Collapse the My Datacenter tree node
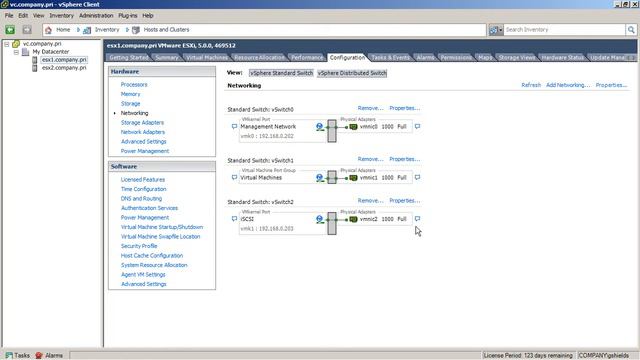Viewport: 640px width, 360px height. point(16,52)
